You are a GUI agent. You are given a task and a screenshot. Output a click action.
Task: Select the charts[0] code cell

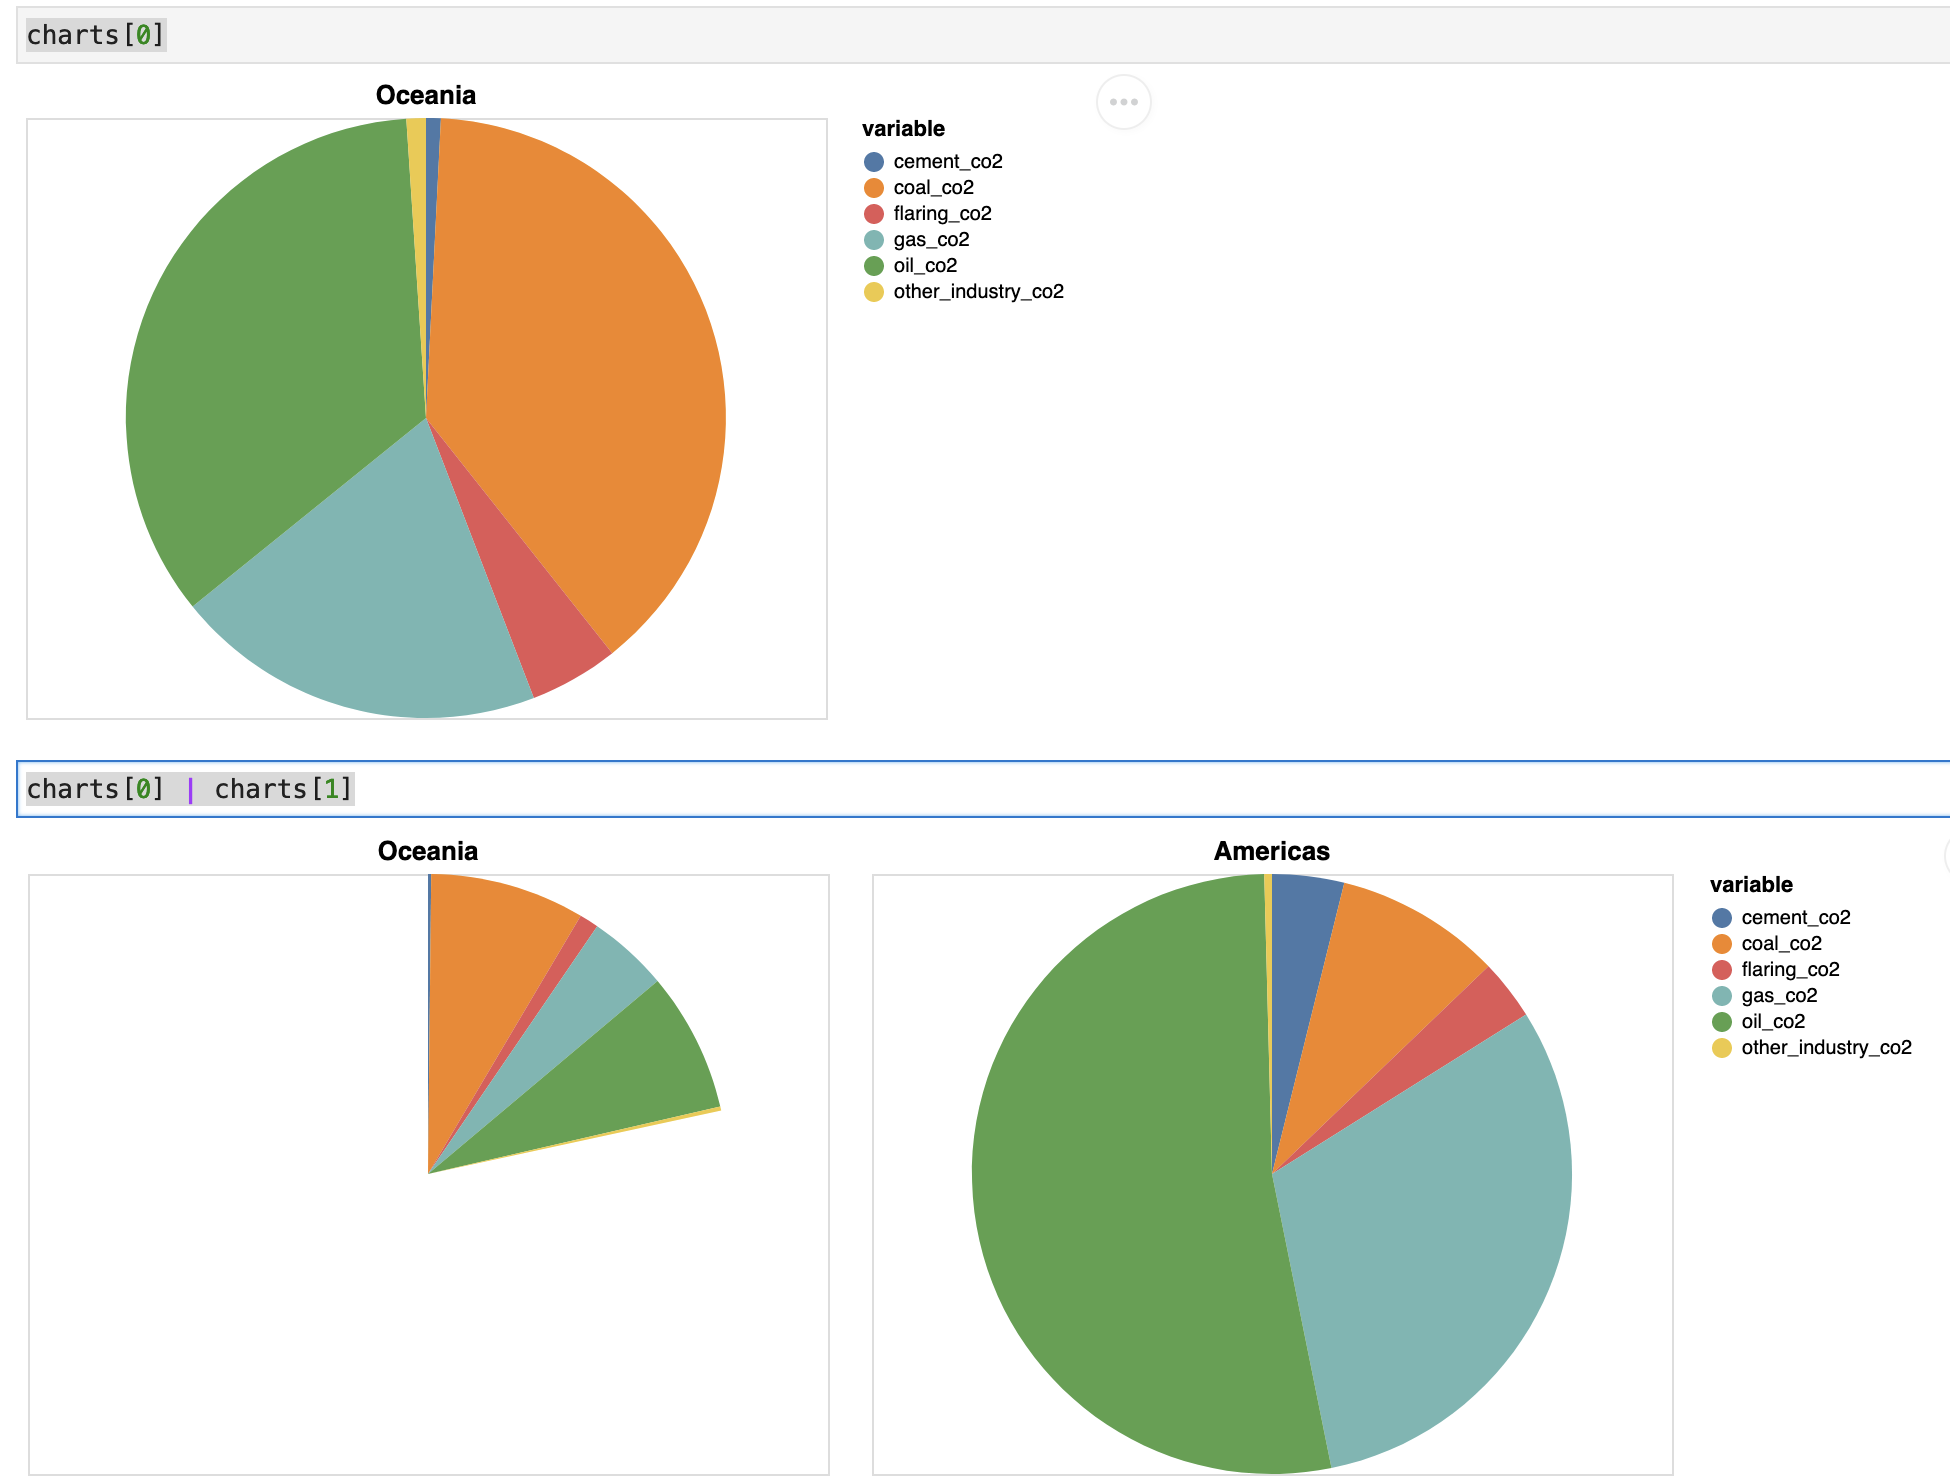(94, 34)
